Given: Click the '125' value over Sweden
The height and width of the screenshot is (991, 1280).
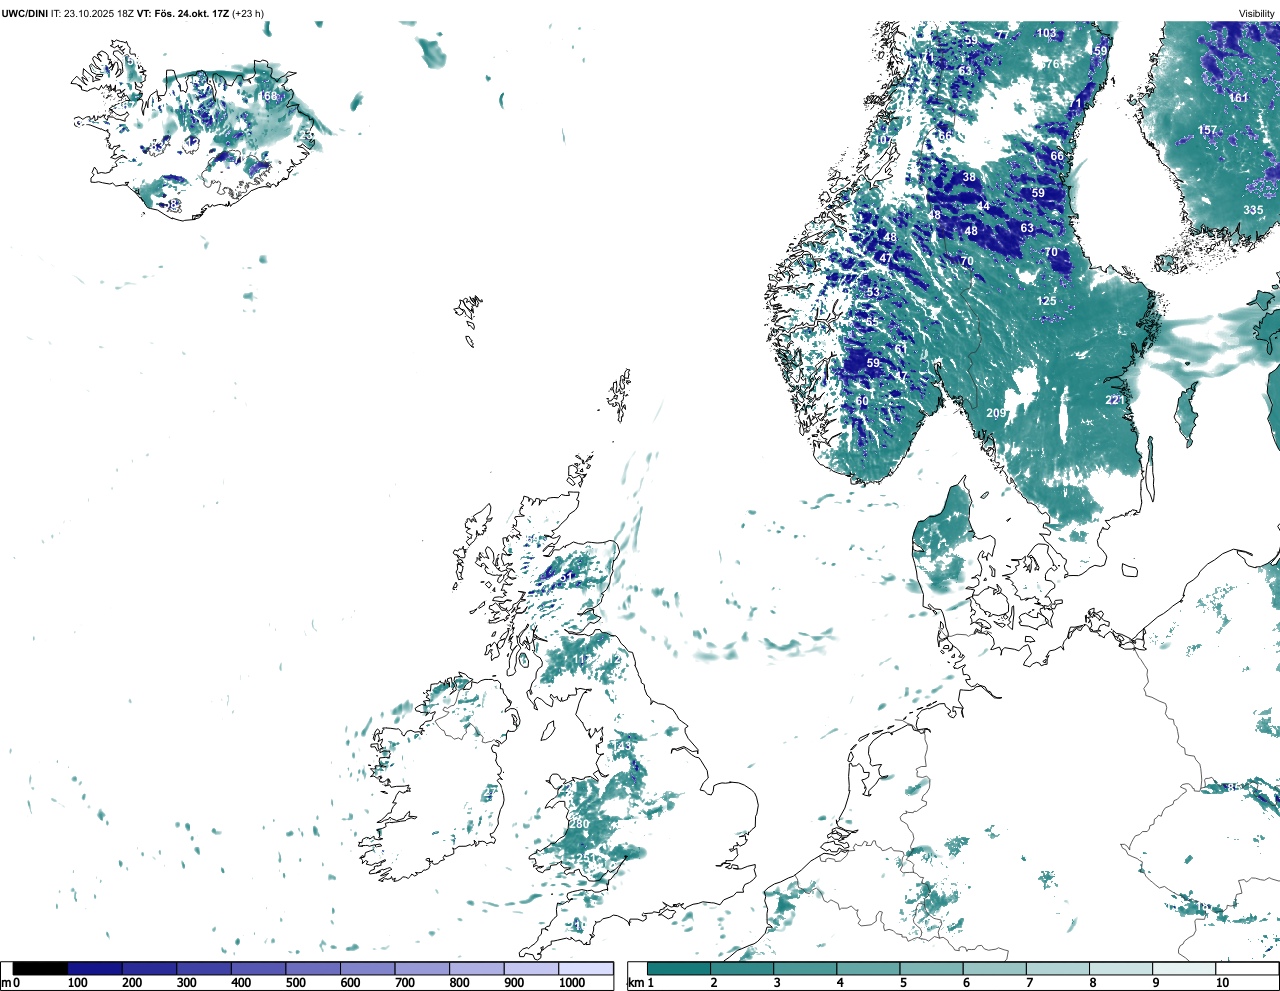Looking at the screenshot, I should coord(1046,301).
